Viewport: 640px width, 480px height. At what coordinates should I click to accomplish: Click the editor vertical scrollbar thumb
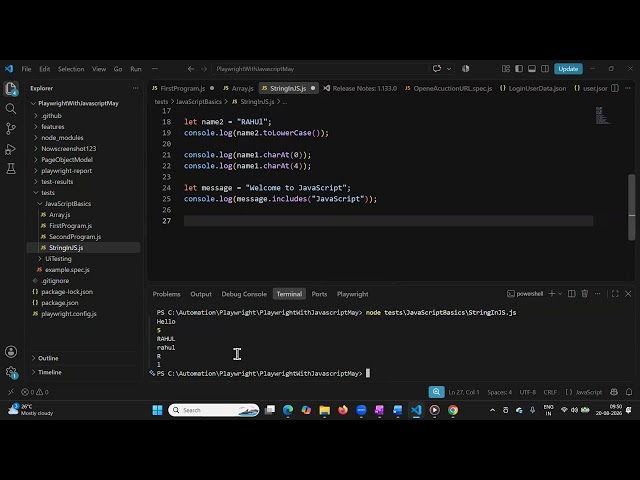632,207
